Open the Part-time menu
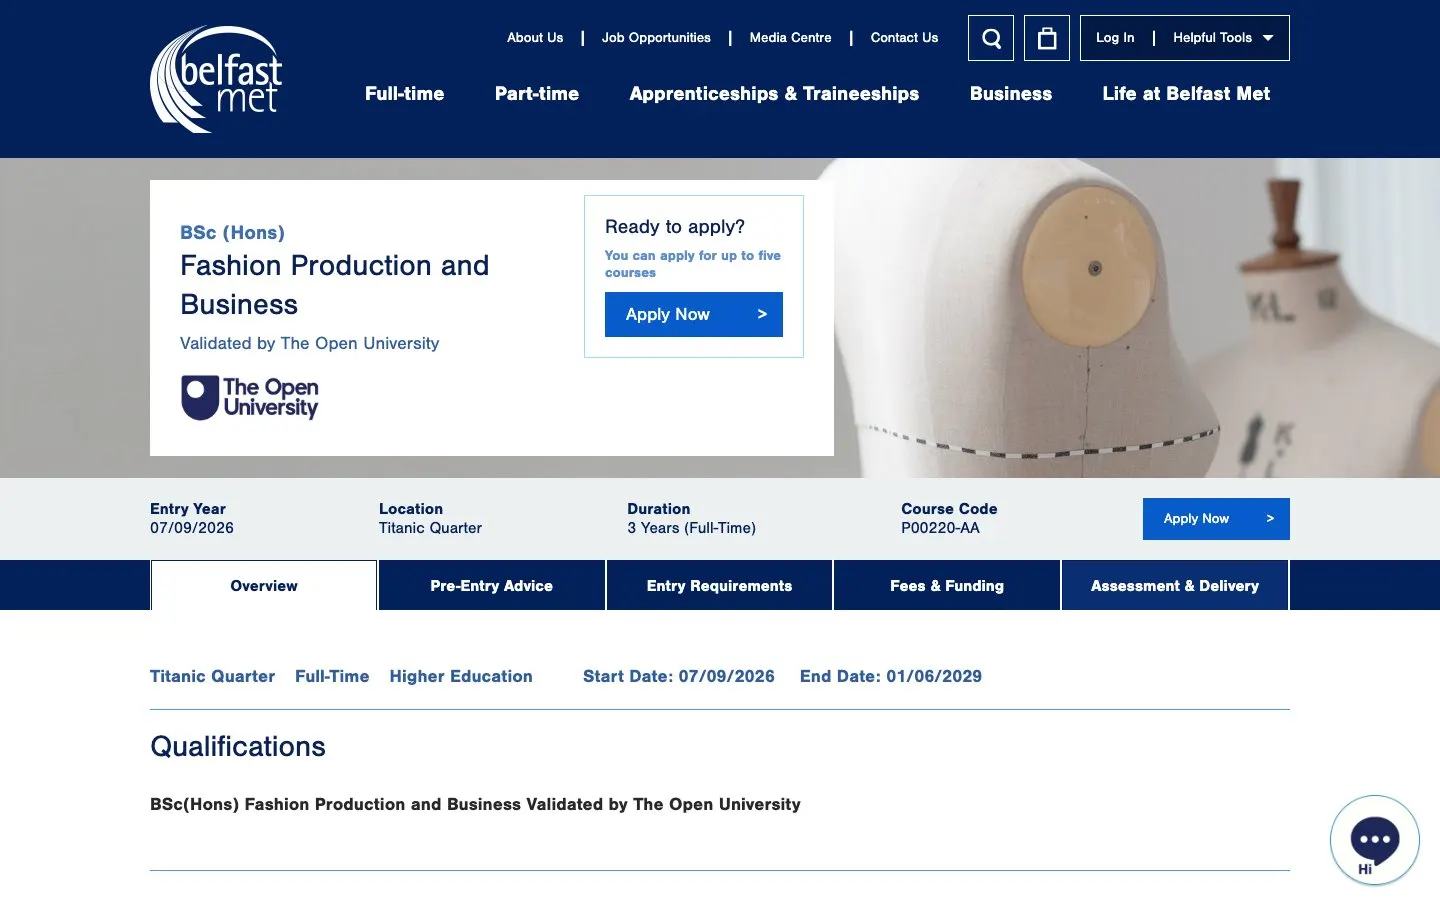This screenshot has height=900, width=1440. point(537,94)
